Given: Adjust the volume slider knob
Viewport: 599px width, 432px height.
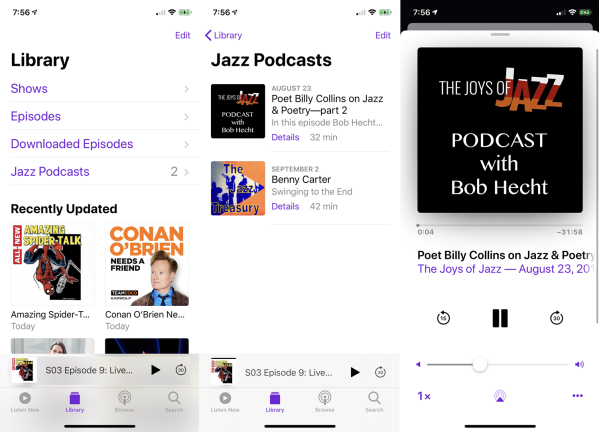Looking at the screenshot, I should 480,364.
